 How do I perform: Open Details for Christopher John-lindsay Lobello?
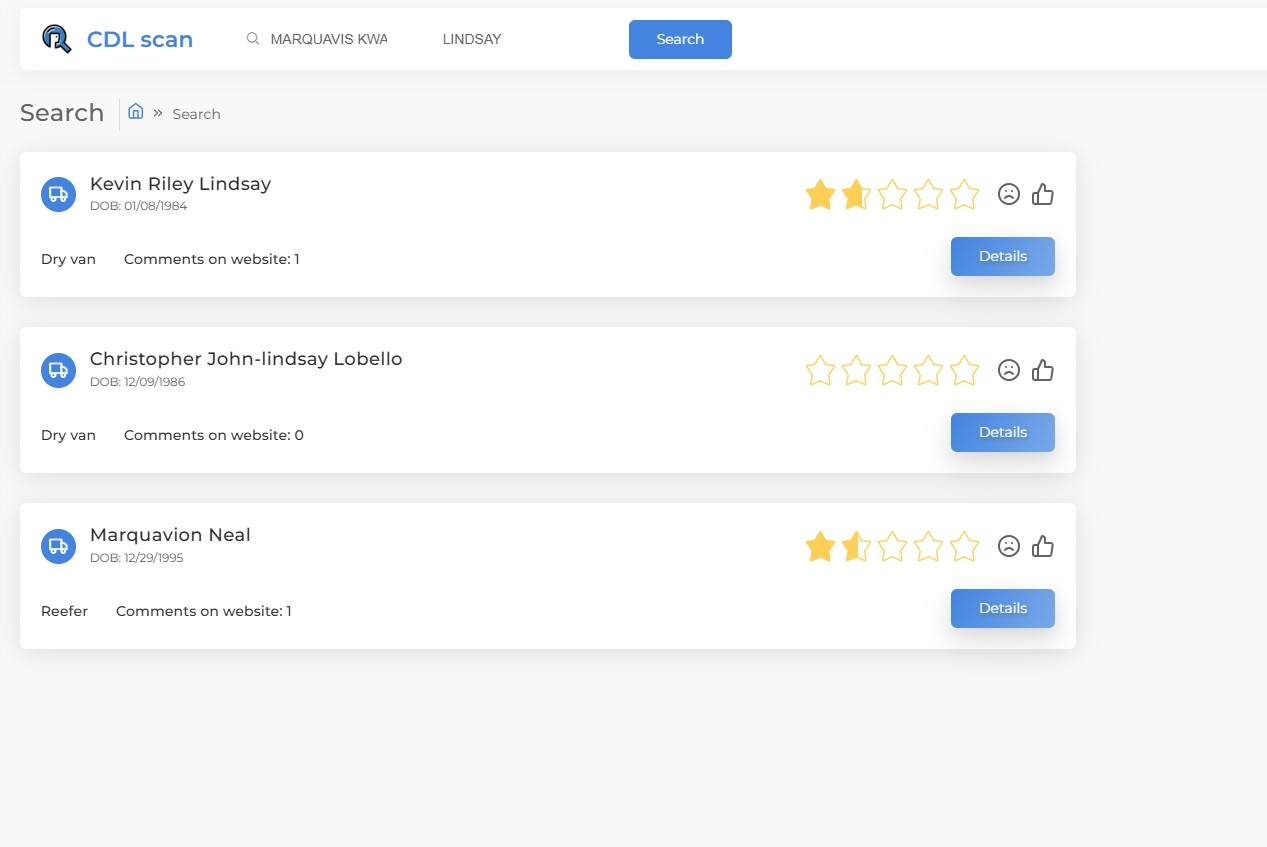pos(1002,432)
